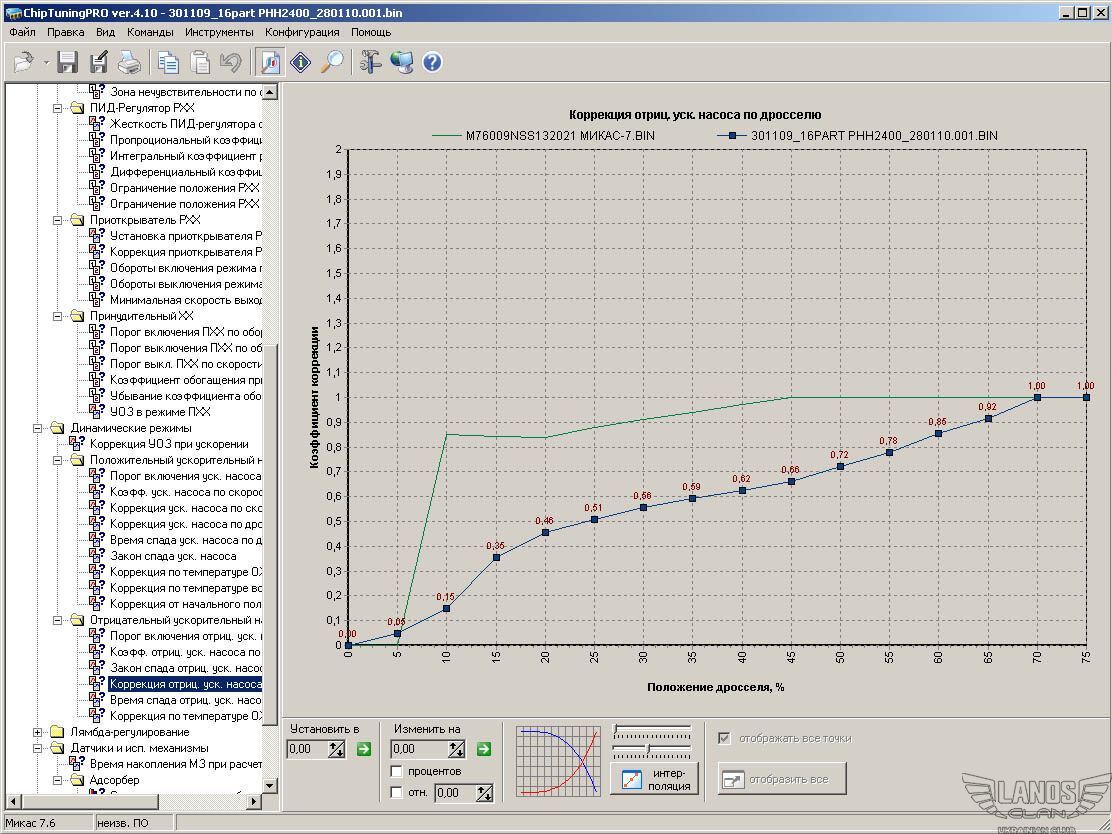Click the Print icon in toolbar

129,62
